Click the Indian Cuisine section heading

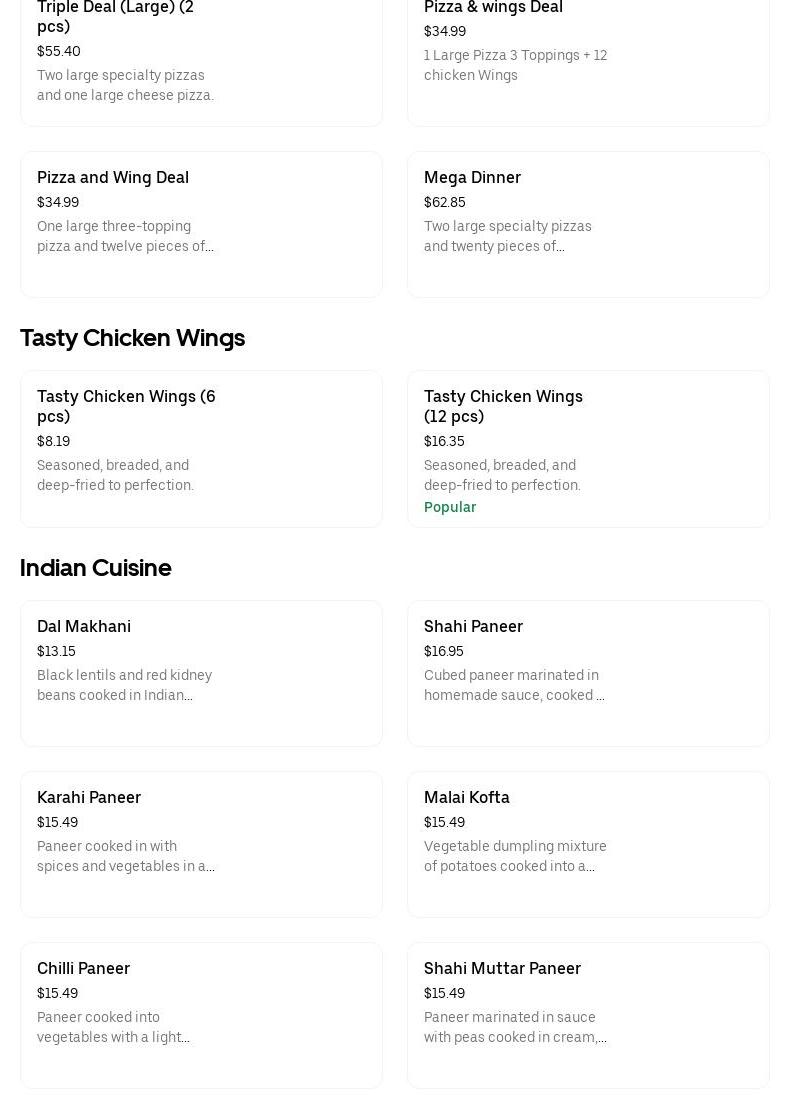pyautogui.click(x=96, y=568)
